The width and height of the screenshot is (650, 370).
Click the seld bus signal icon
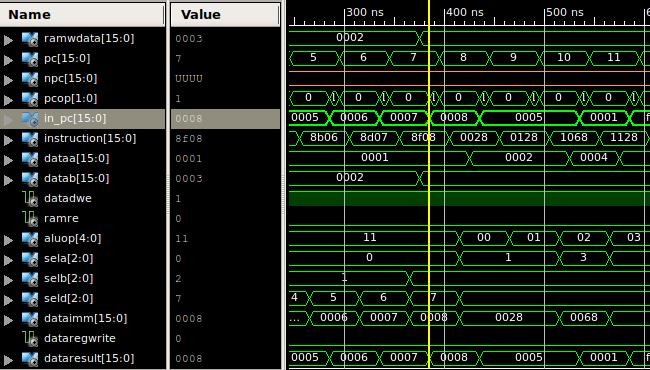[30, 298]
